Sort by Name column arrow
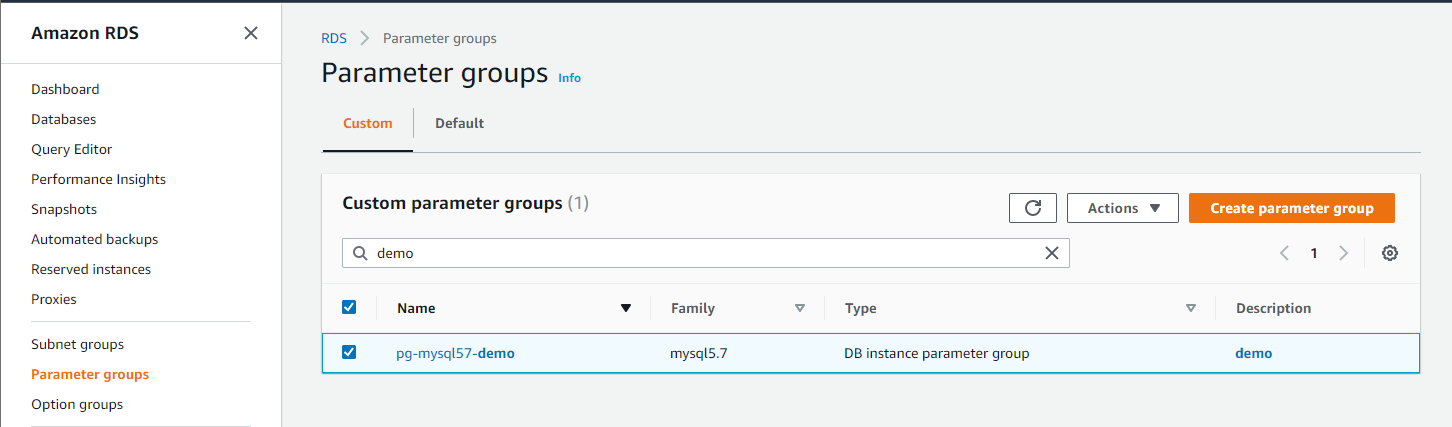Viewport: 1452px width, 427px height. pos(626,308)
